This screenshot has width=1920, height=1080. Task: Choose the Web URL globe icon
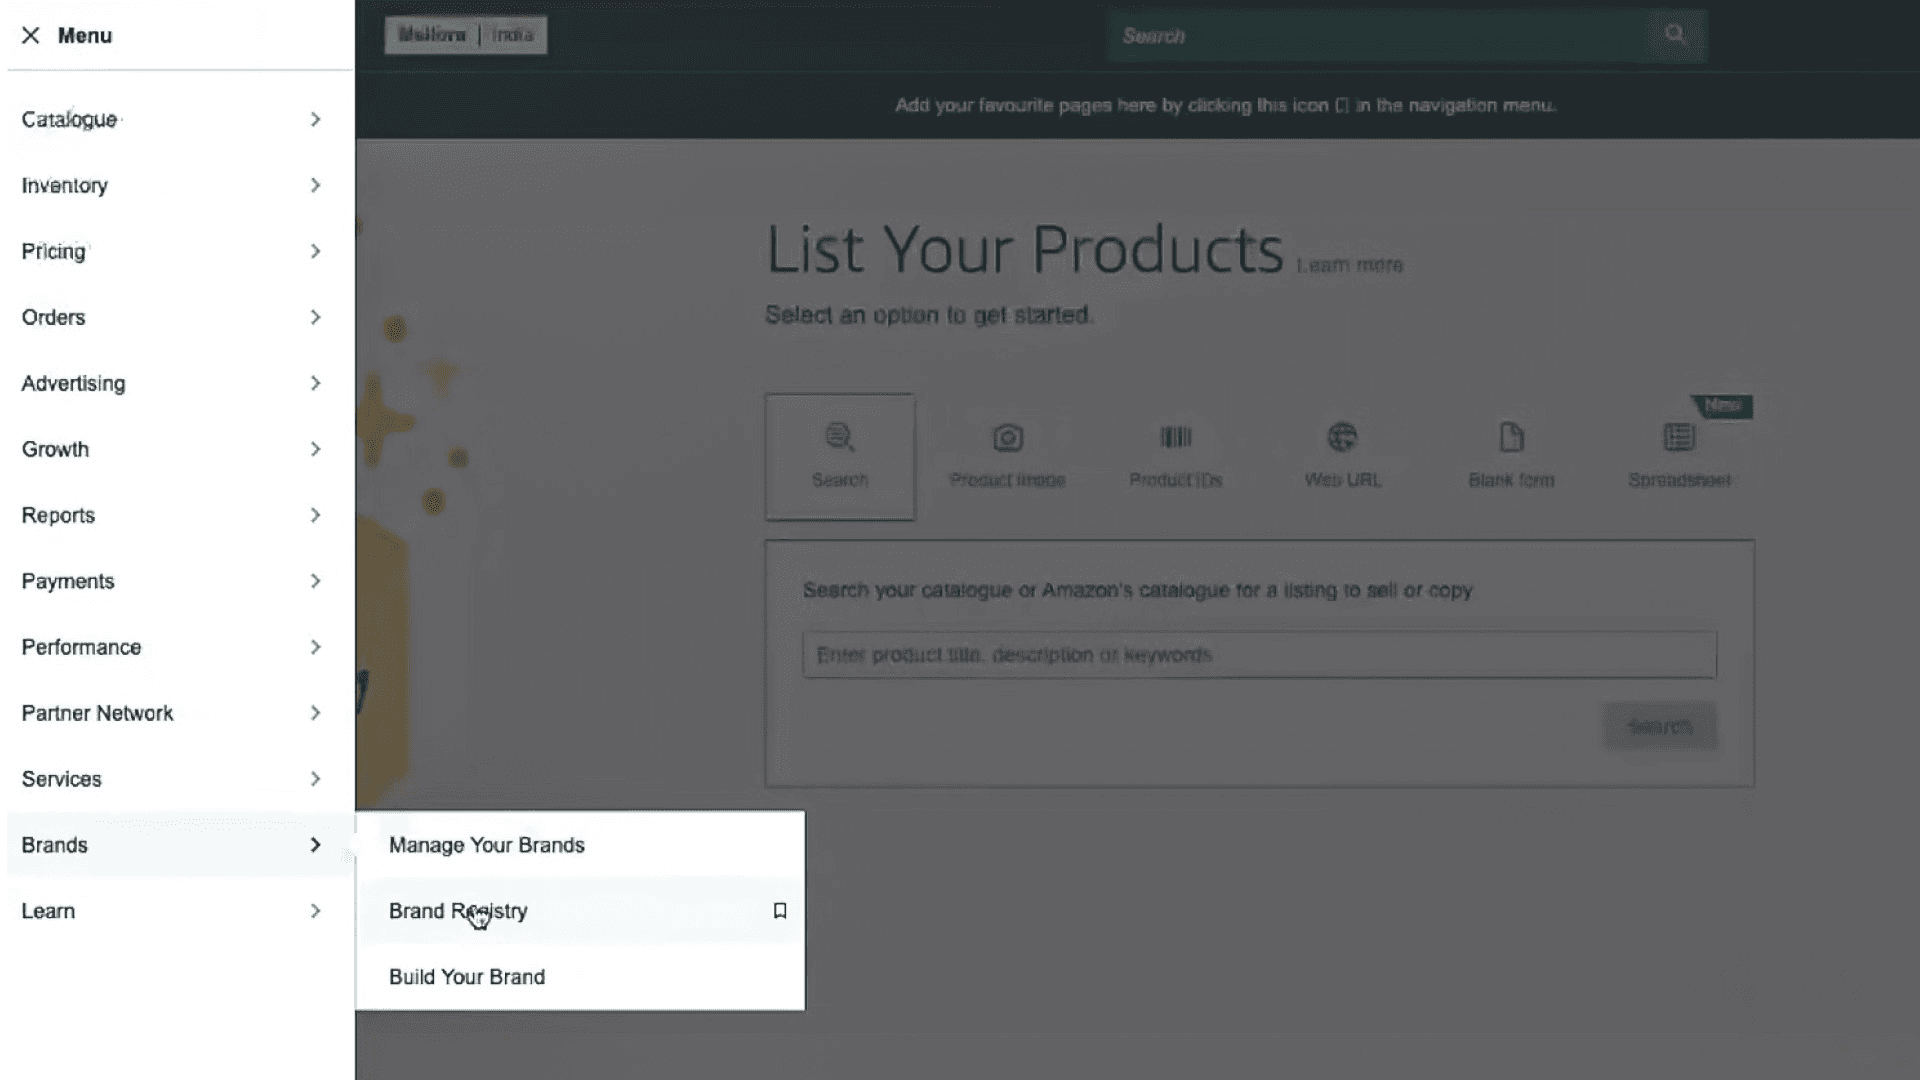1342,438
